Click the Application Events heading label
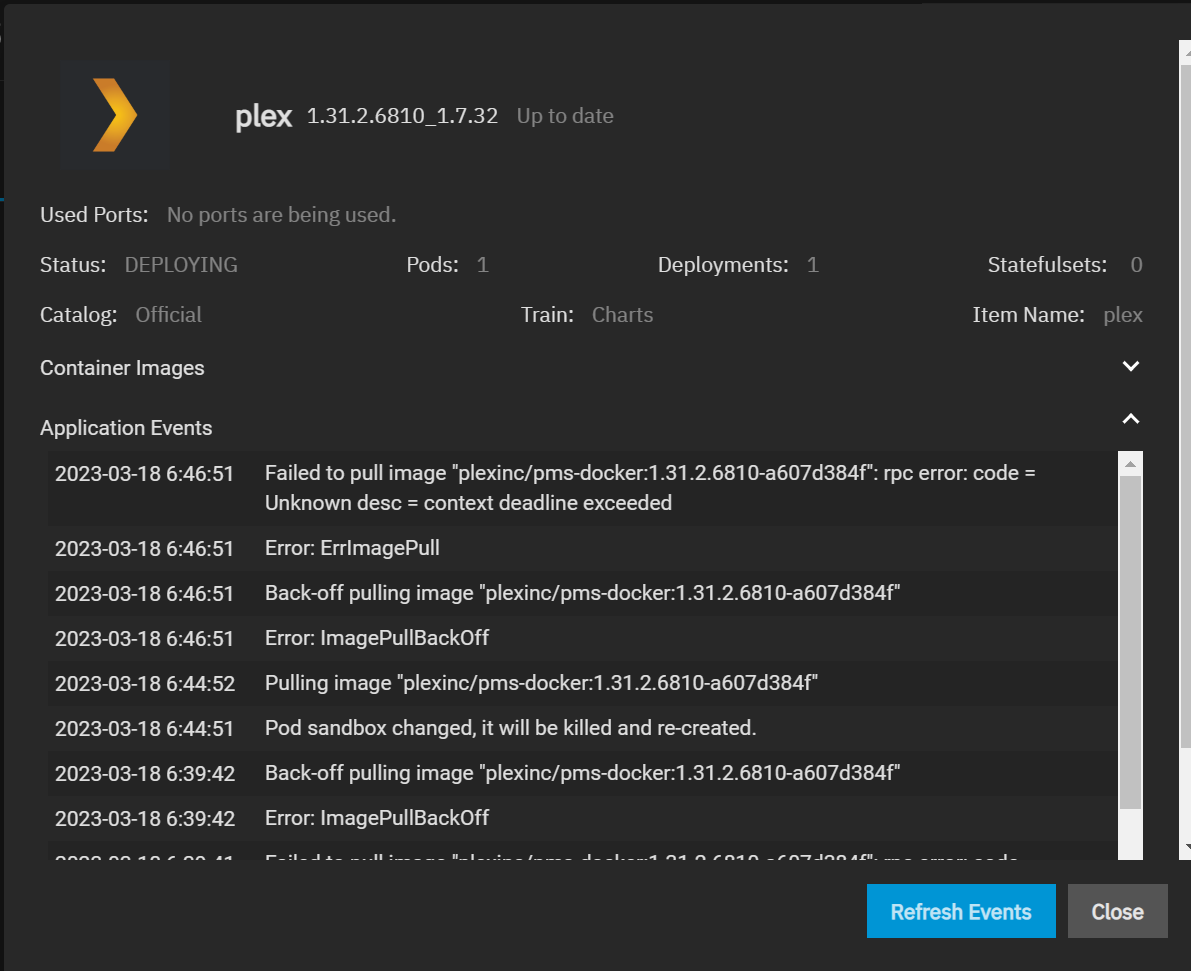This screenshot has height=971, width=1191. (126, 428)
